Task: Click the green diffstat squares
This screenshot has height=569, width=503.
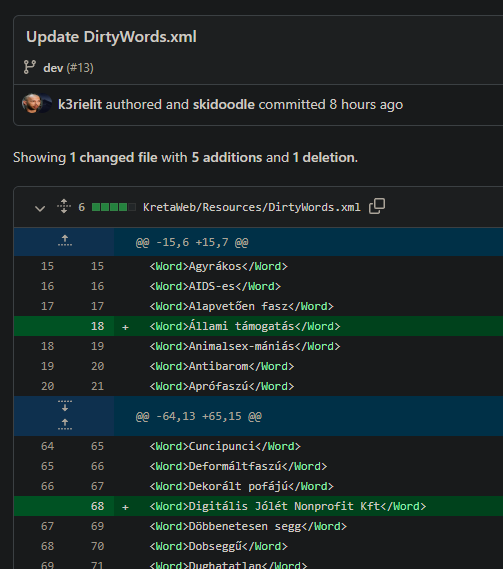Action: (114, 207)
